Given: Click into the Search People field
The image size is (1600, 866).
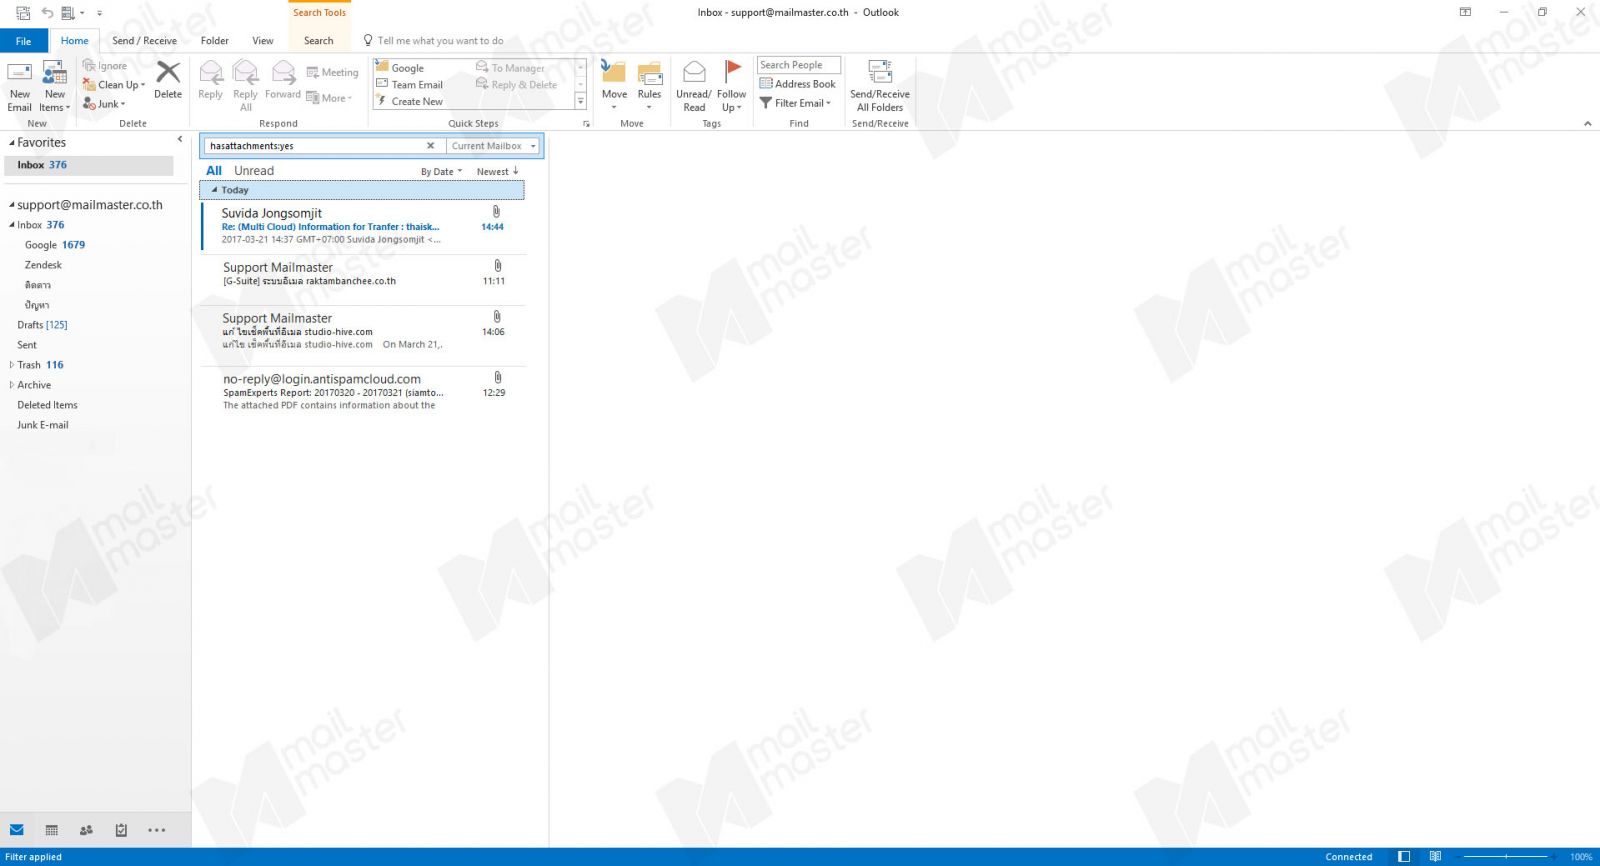Looking at the screenshot, I should tap(798, 65).
